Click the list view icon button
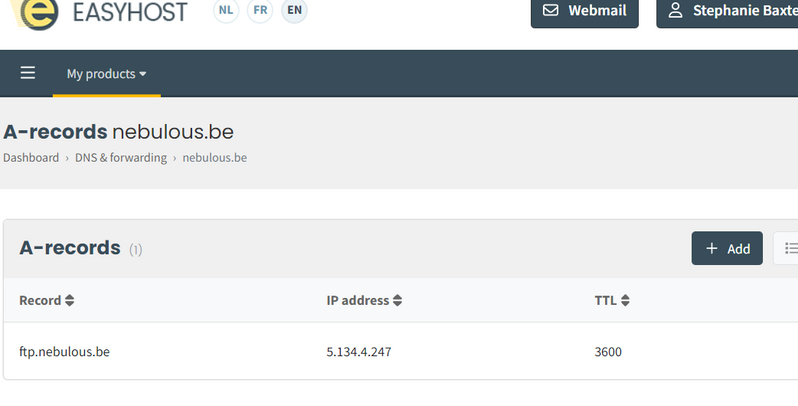 pos(789,248)
